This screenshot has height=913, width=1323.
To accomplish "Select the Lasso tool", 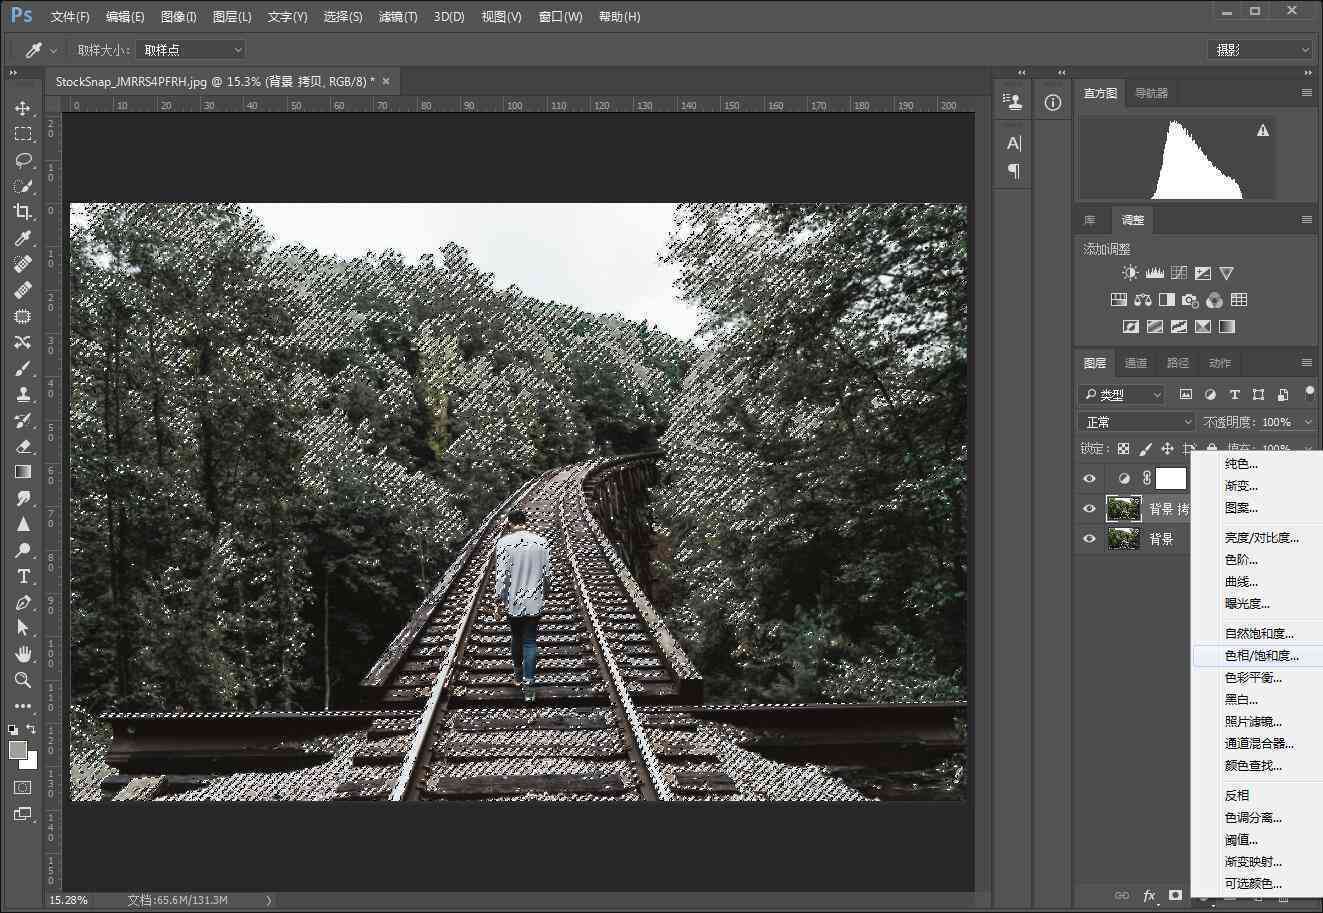I will point(23,160).
